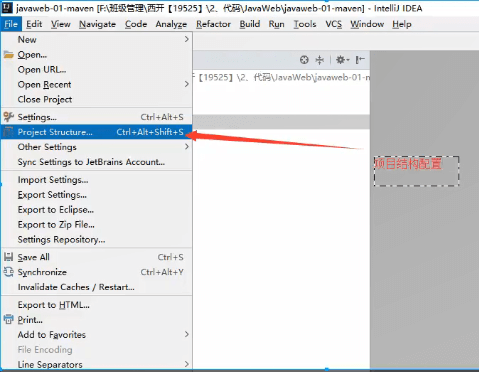The width and height of the screenshot is (479, 372).
Task: Open the VCS menu
Action: [334, 24]
